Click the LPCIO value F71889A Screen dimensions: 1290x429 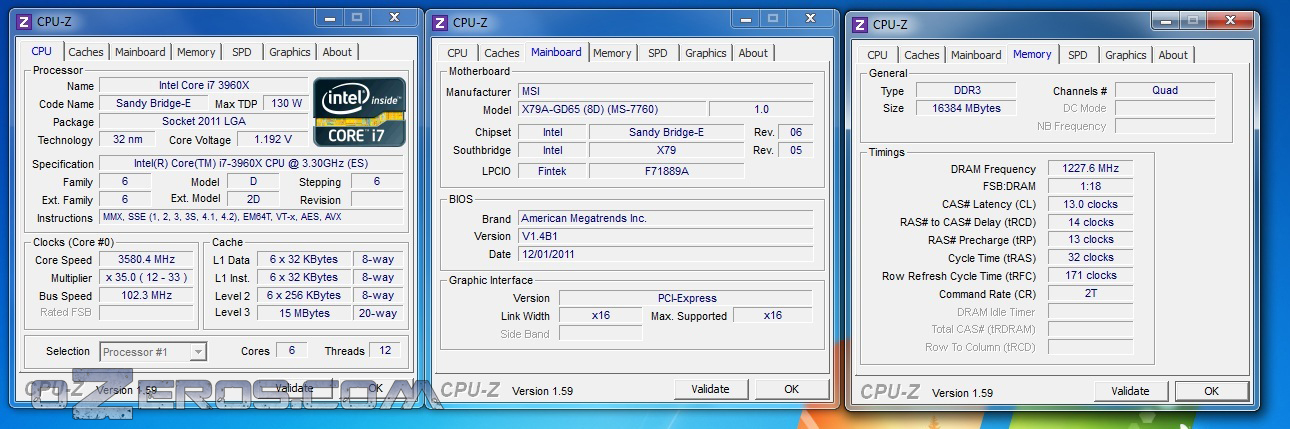[x=667, y=171]
